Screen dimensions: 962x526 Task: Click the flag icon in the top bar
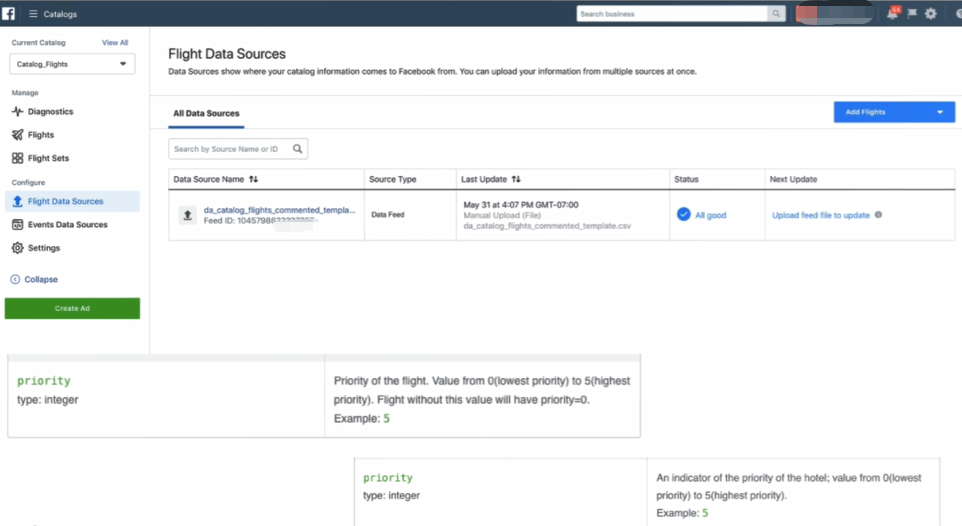tap(912, 14)
